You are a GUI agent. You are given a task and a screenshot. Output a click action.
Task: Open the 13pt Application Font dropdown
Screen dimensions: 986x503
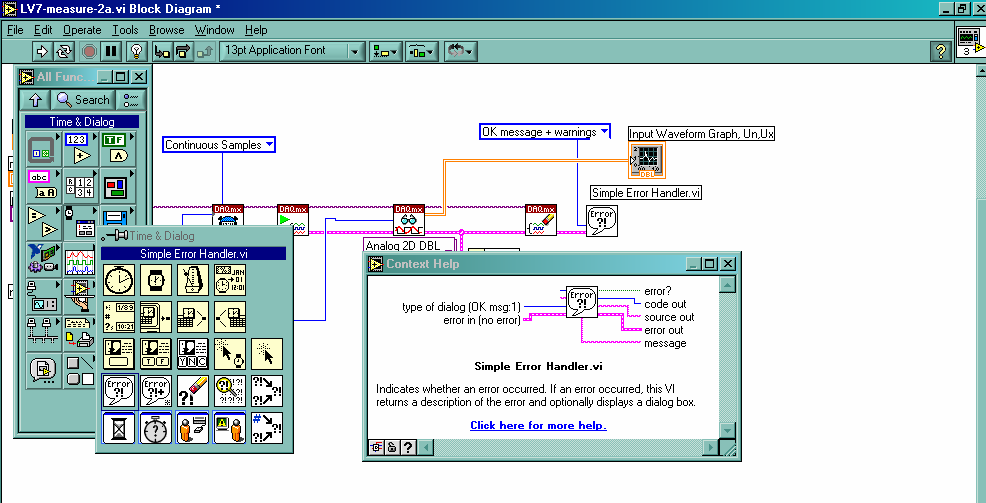tap(292, 51)
